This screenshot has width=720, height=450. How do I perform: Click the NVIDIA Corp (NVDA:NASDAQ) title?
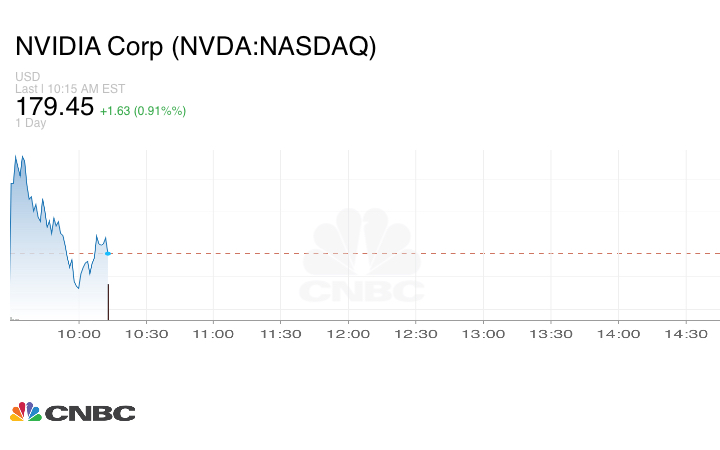[196, 47]
